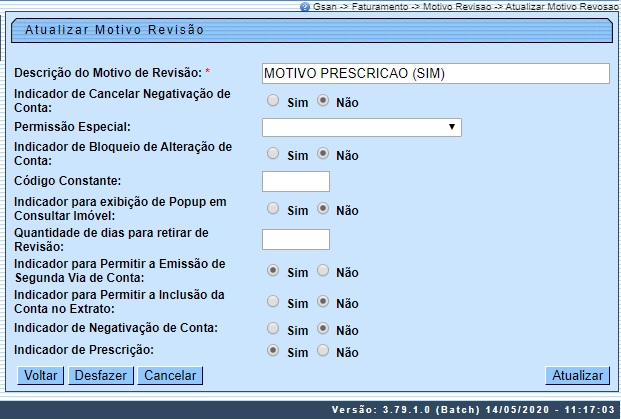Select Não for Inclusão da Conta no Extrato

tap(323, 302)
